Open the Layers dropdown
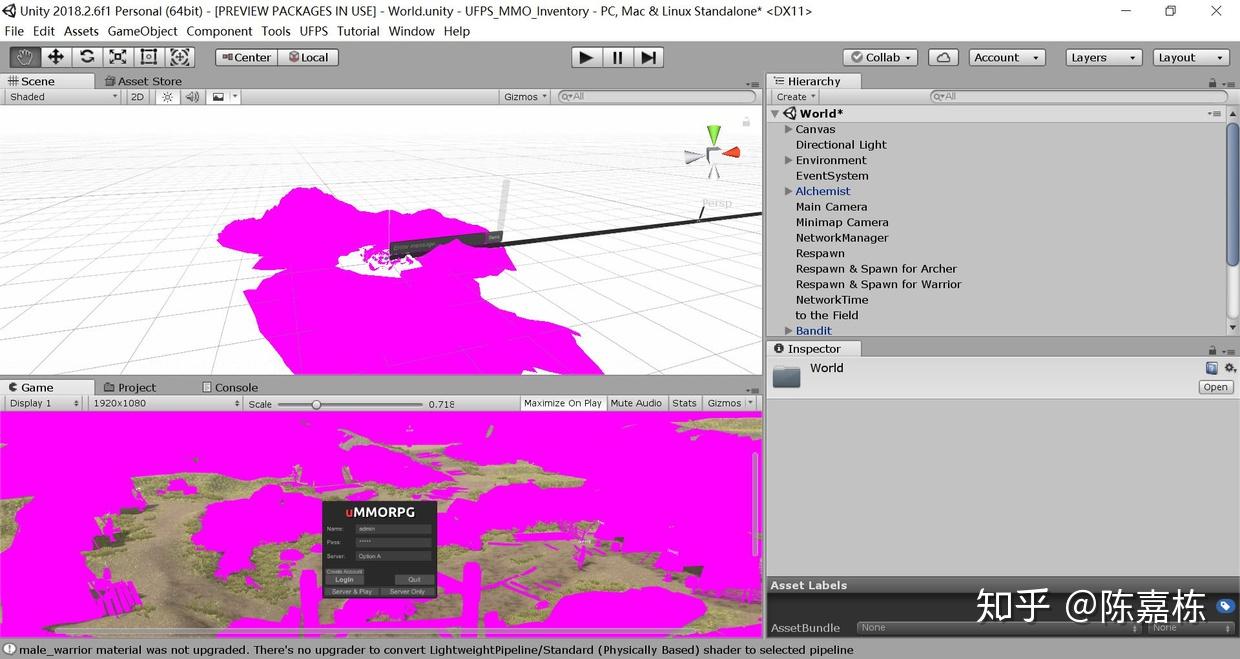This screenshot has width=1240, height=659. (x=1102, y=57)
